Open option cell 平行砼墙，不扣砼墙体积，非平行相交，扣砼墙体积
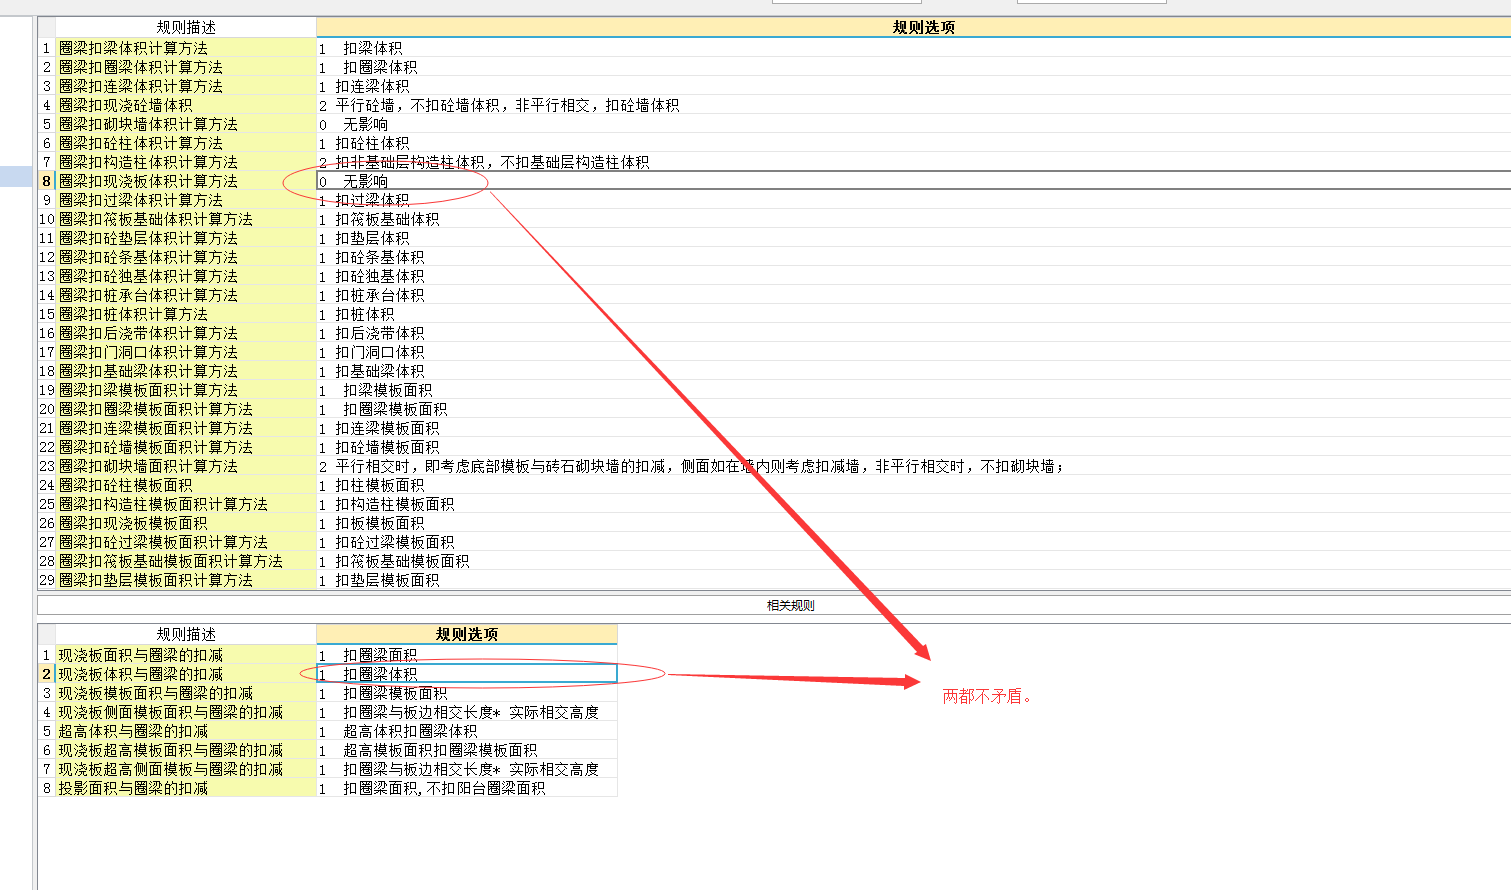1511x890 pixels. [x=913, y=105]
